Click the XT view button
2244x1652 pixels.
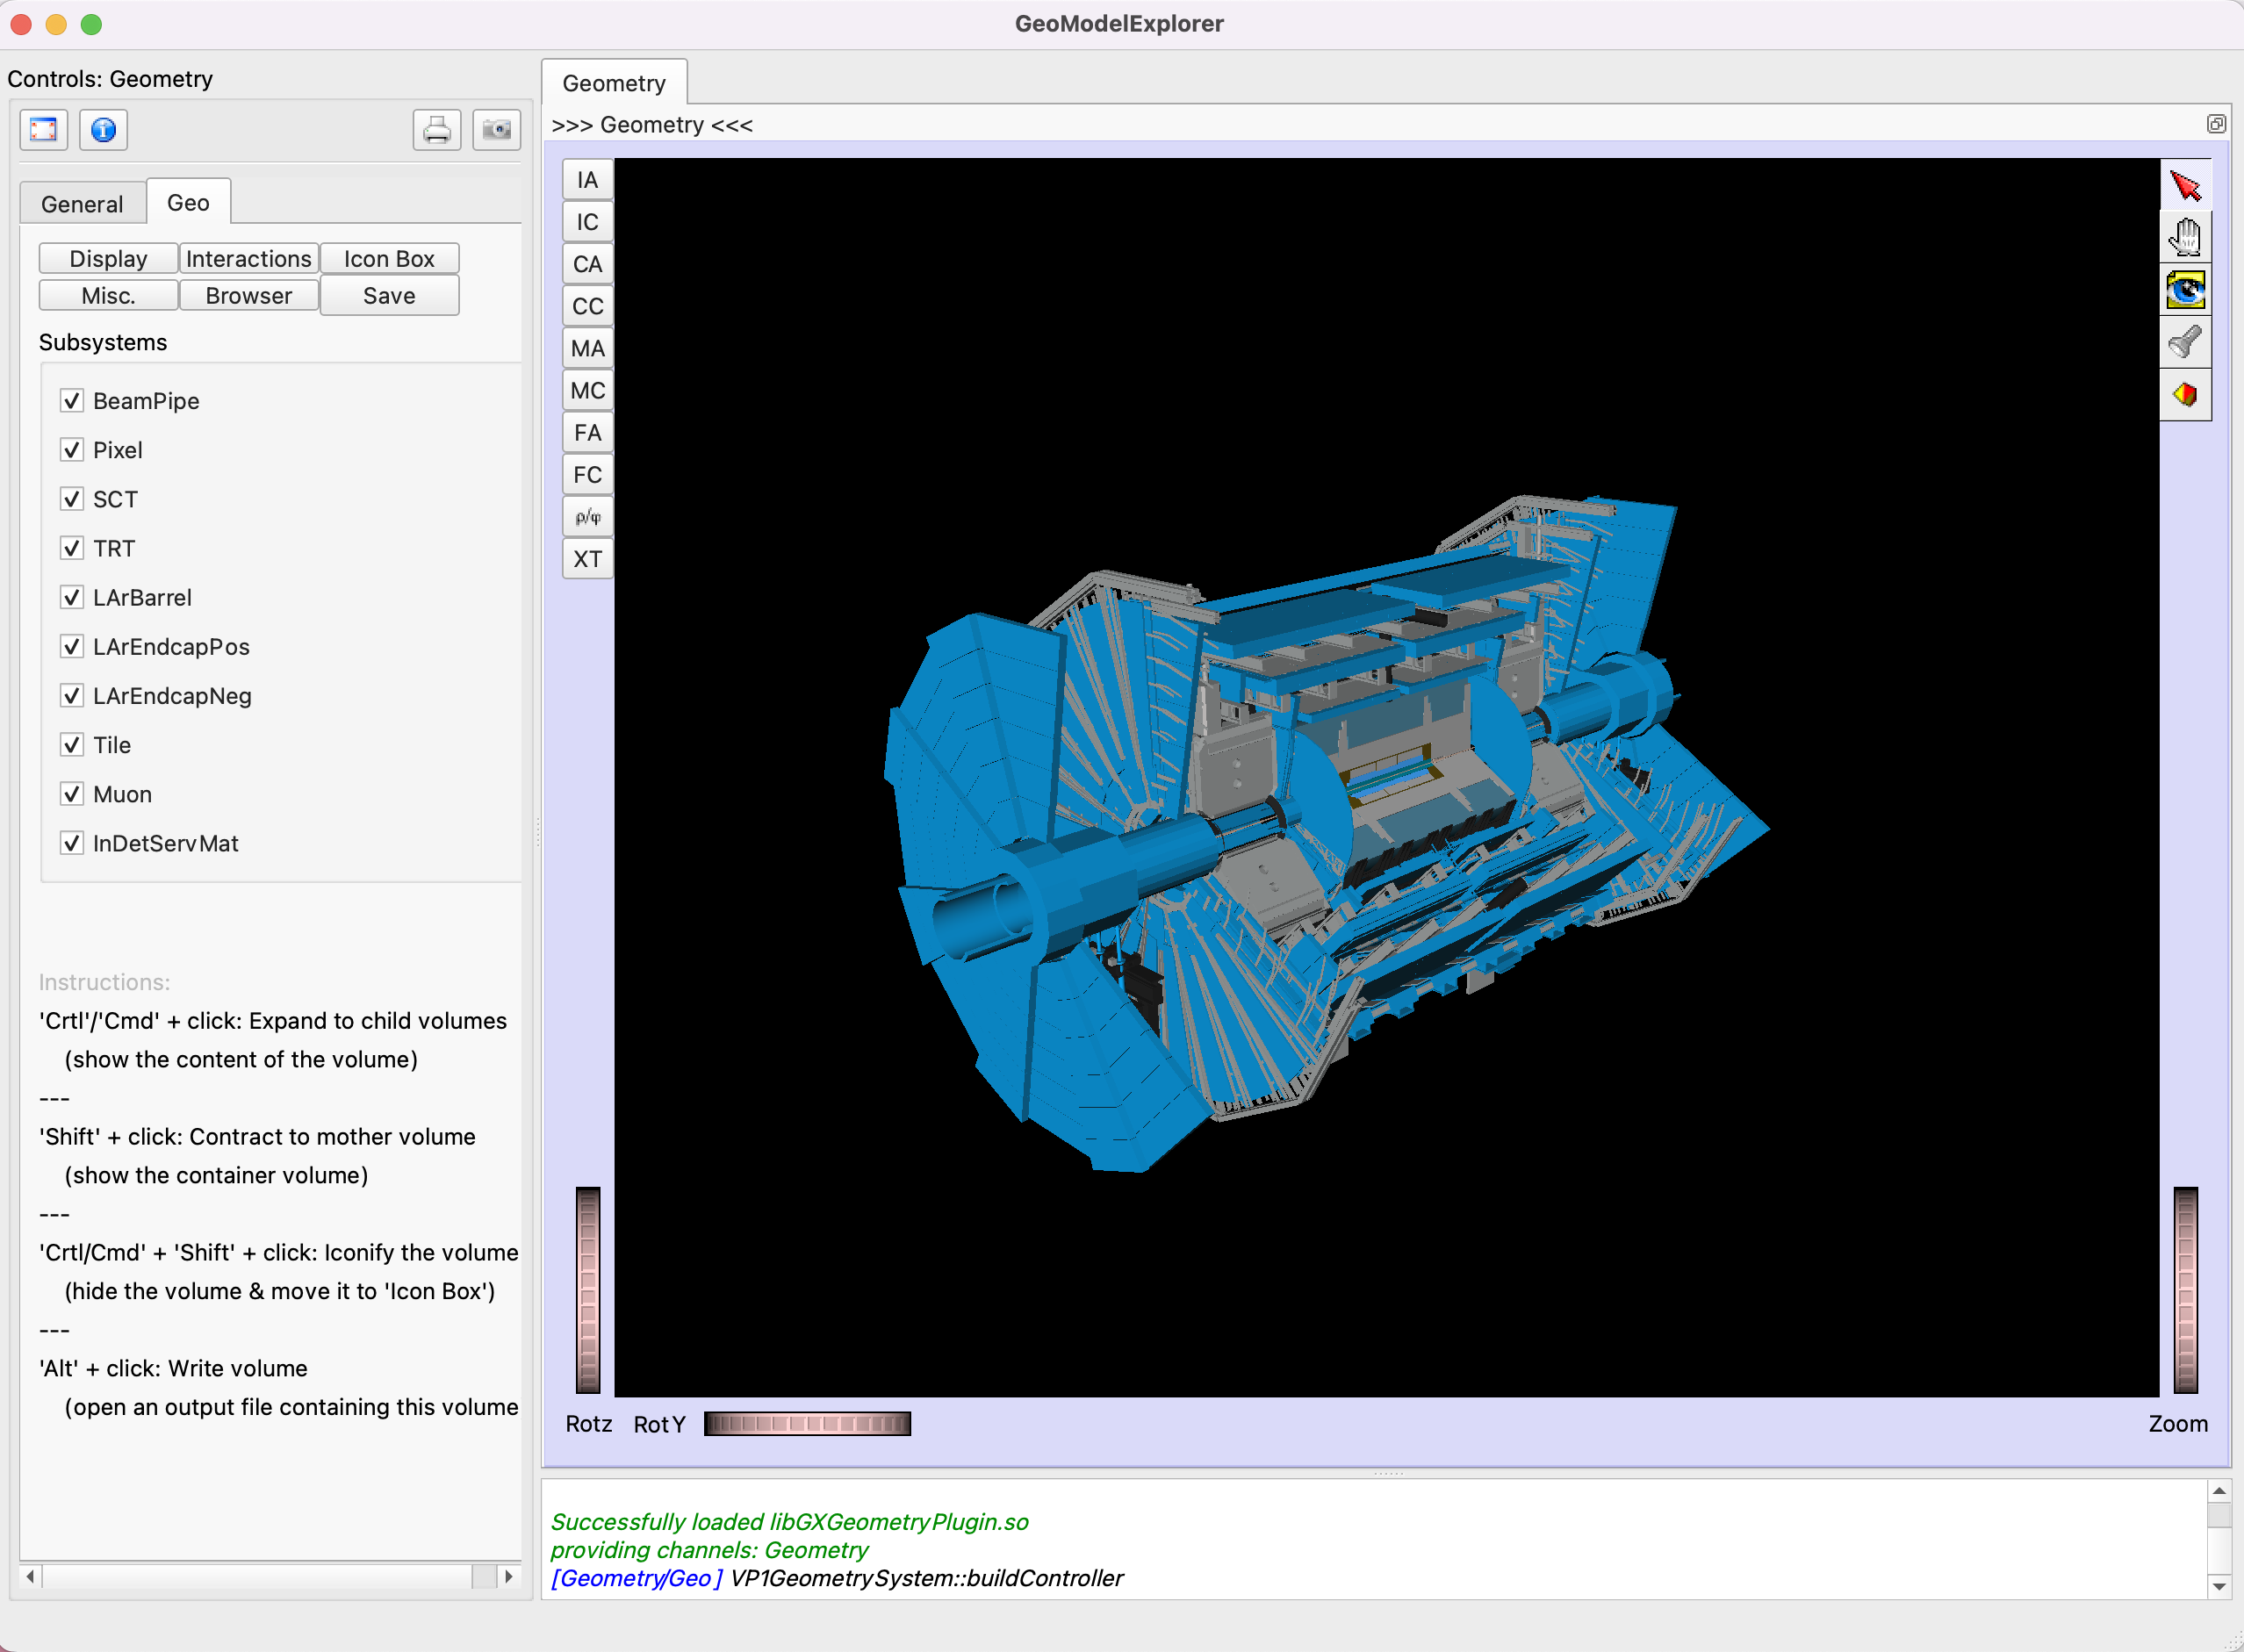588,559
